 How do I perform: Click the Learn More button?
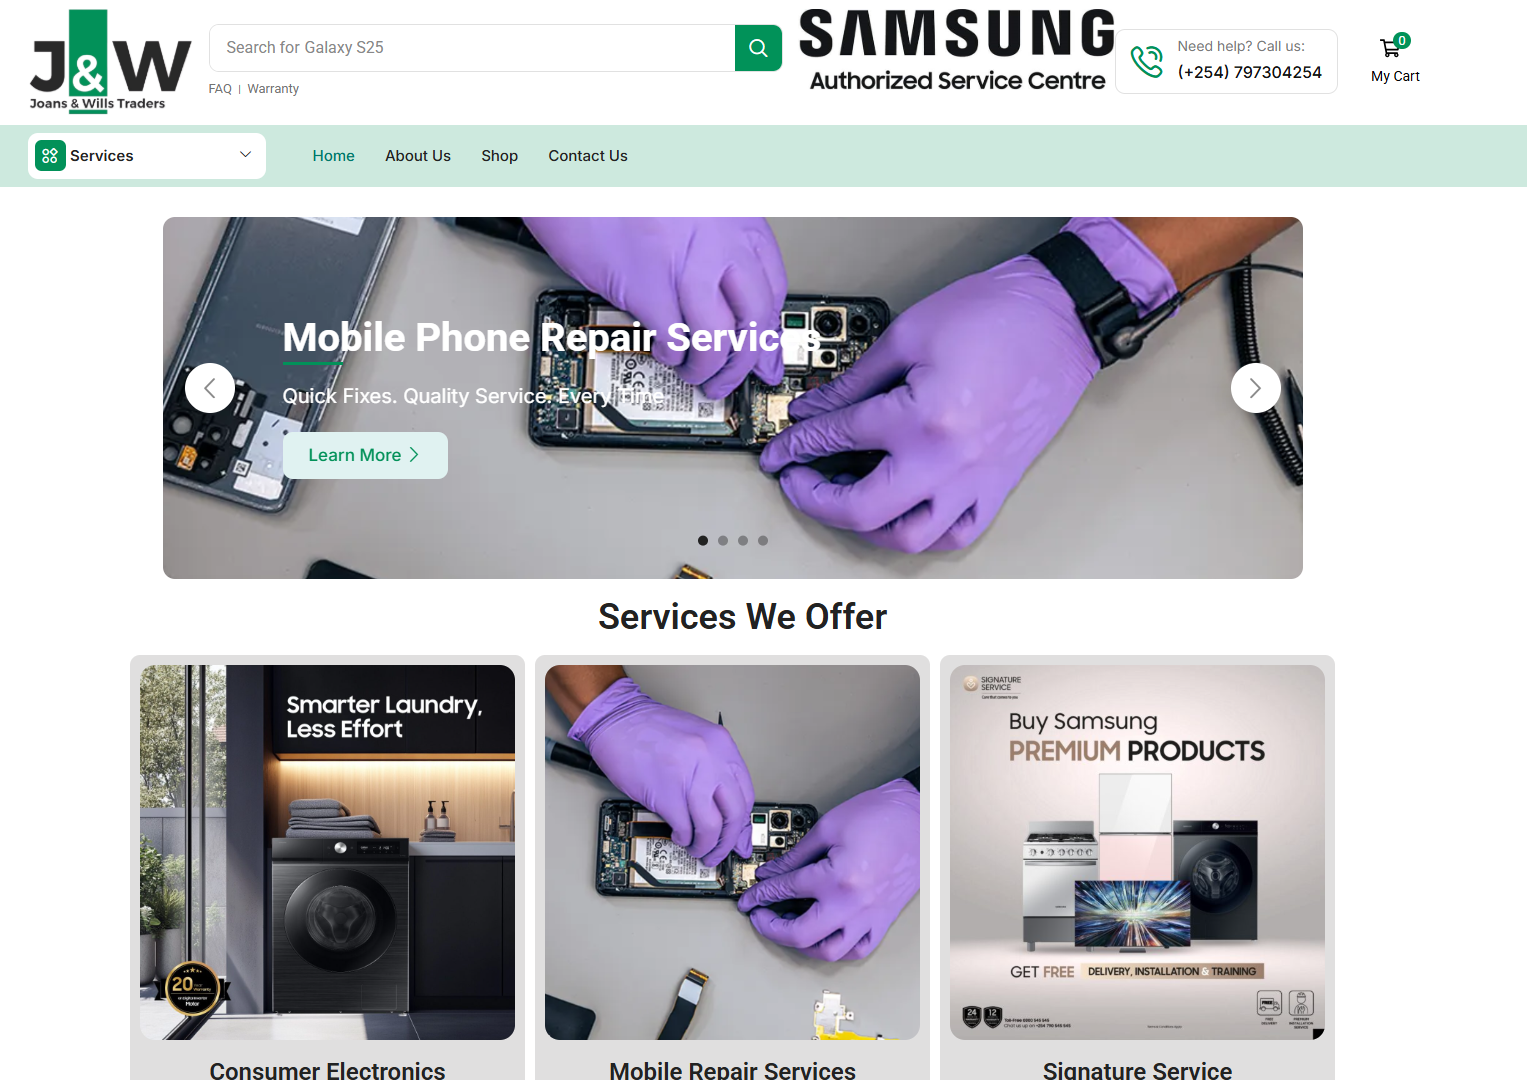pos(365,455)
